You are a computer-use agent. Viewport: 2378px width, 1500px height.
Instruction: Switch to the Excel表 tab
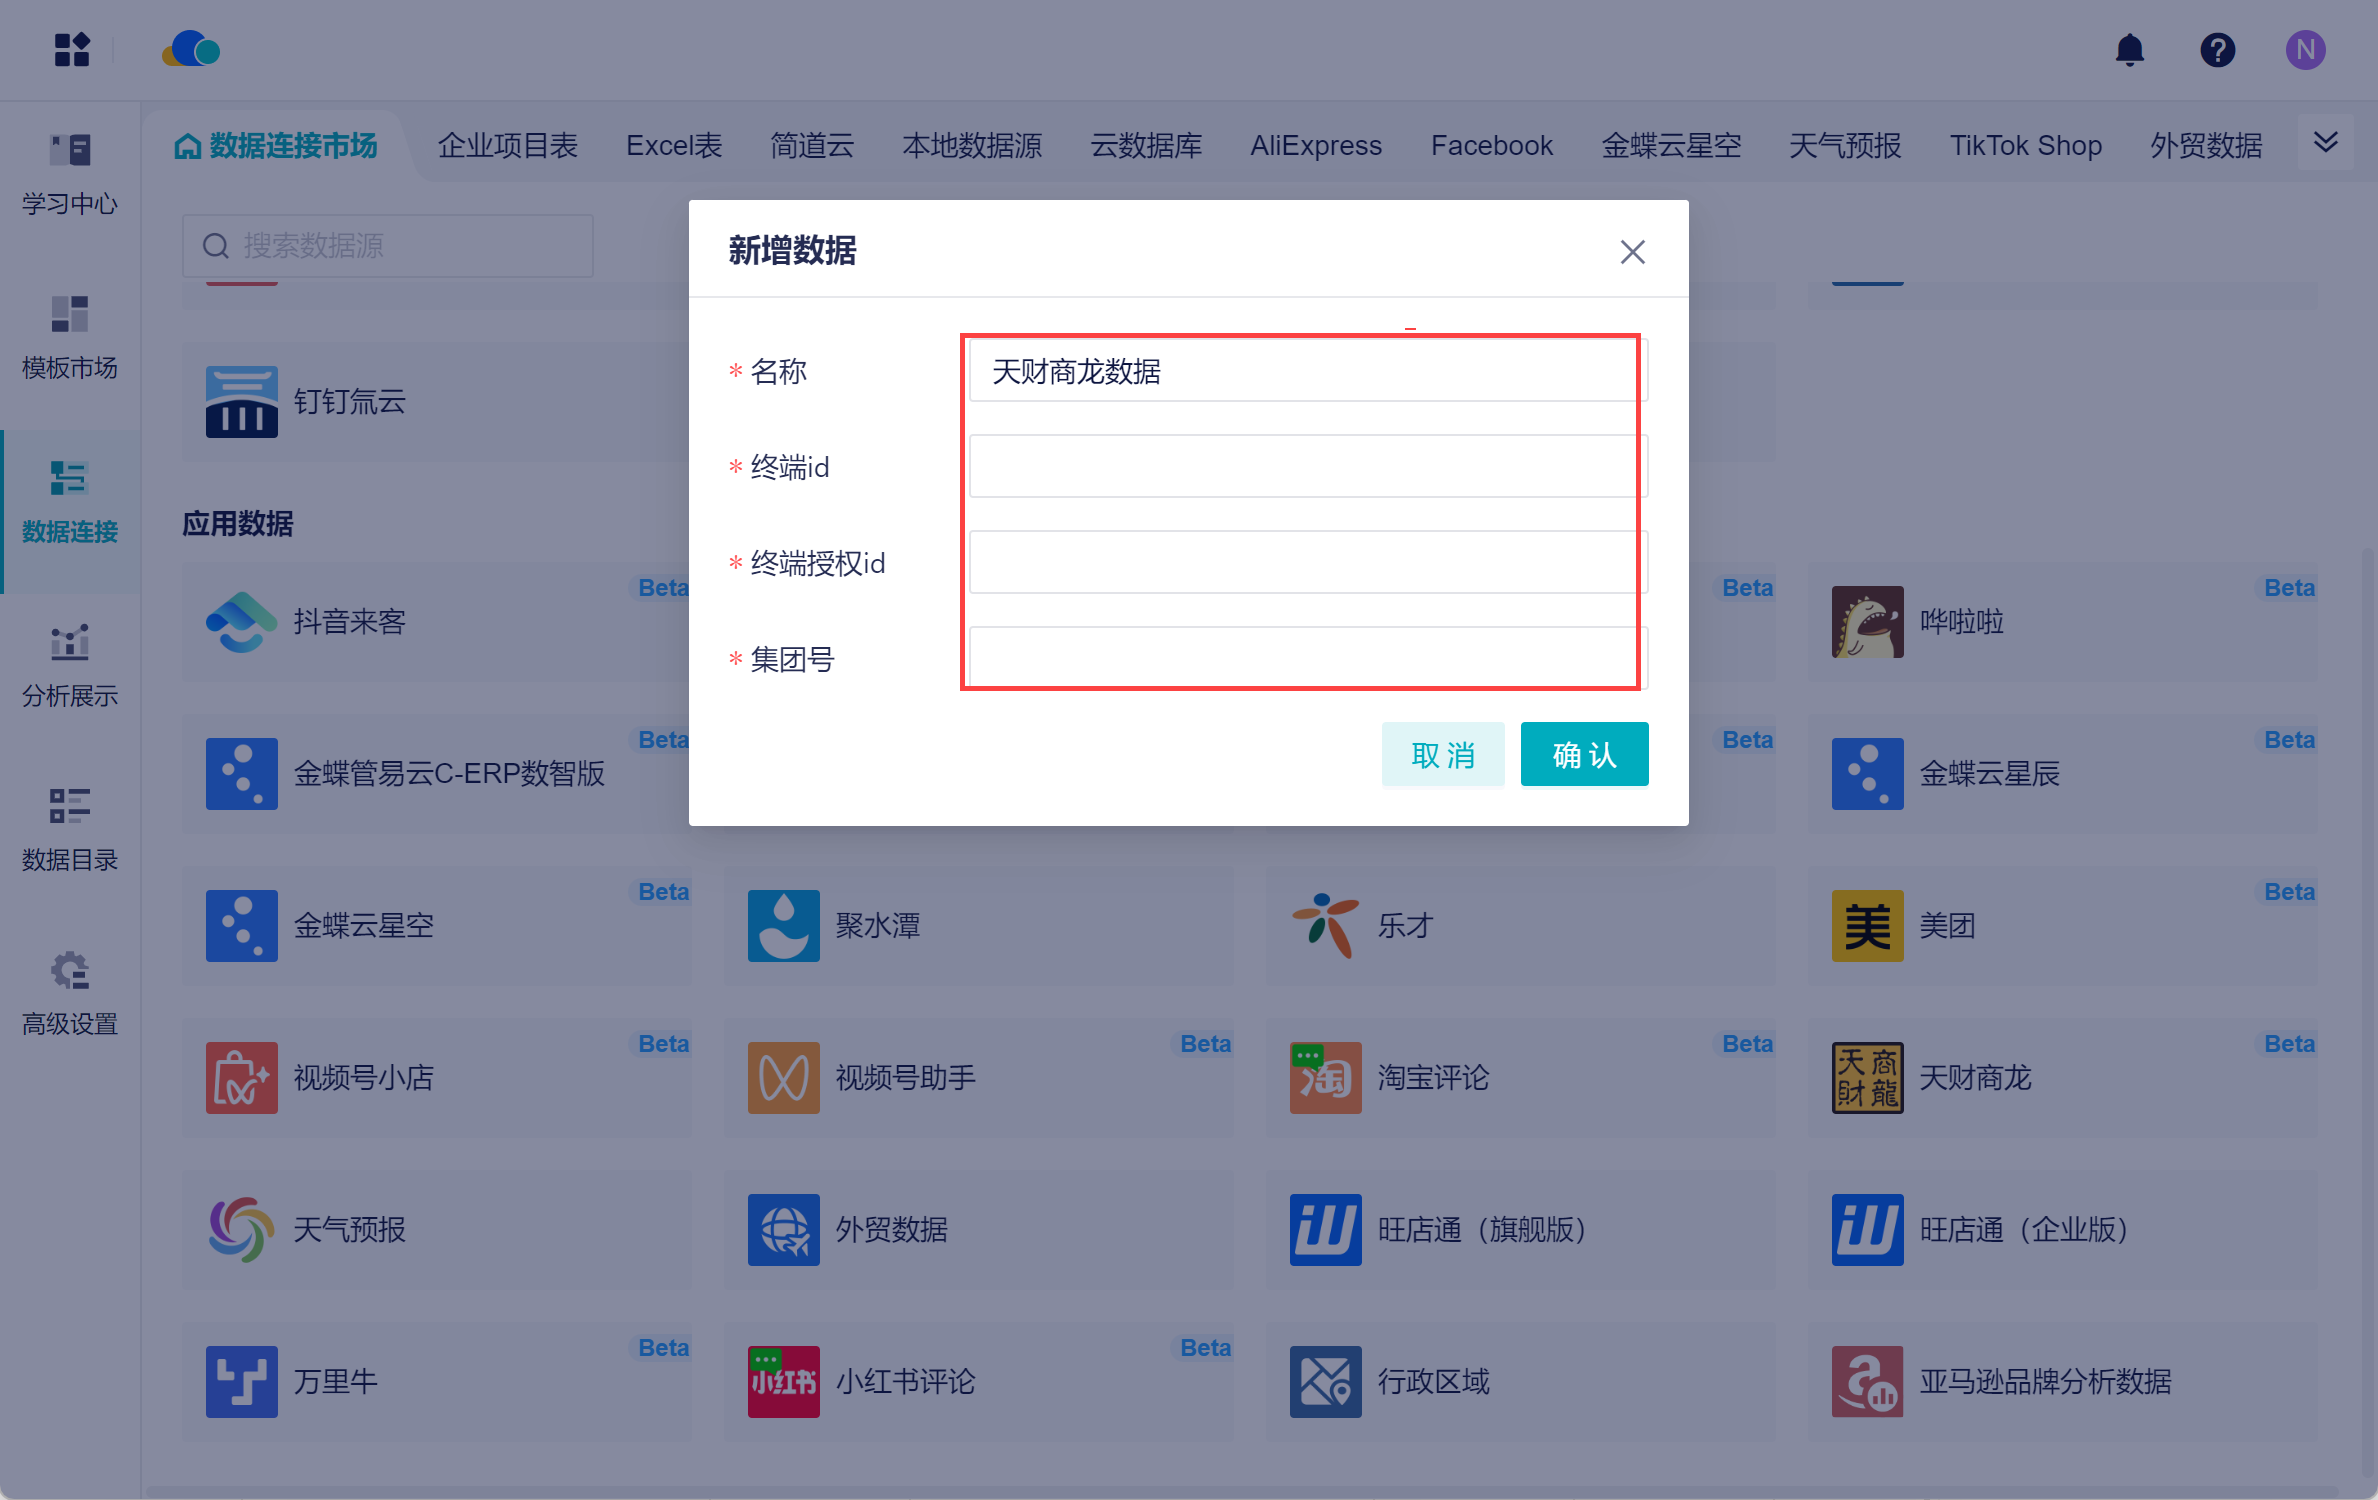pos(674,146)
